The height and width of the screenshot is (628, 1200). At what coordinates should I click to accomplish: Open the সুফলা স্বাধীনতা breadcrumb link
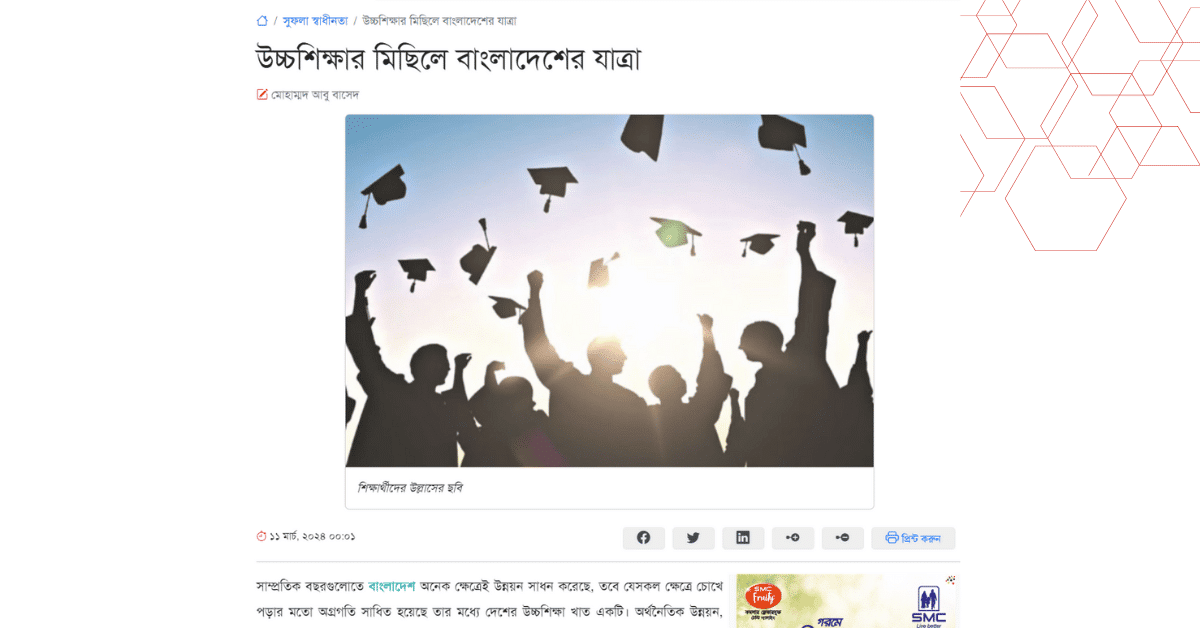315,21
